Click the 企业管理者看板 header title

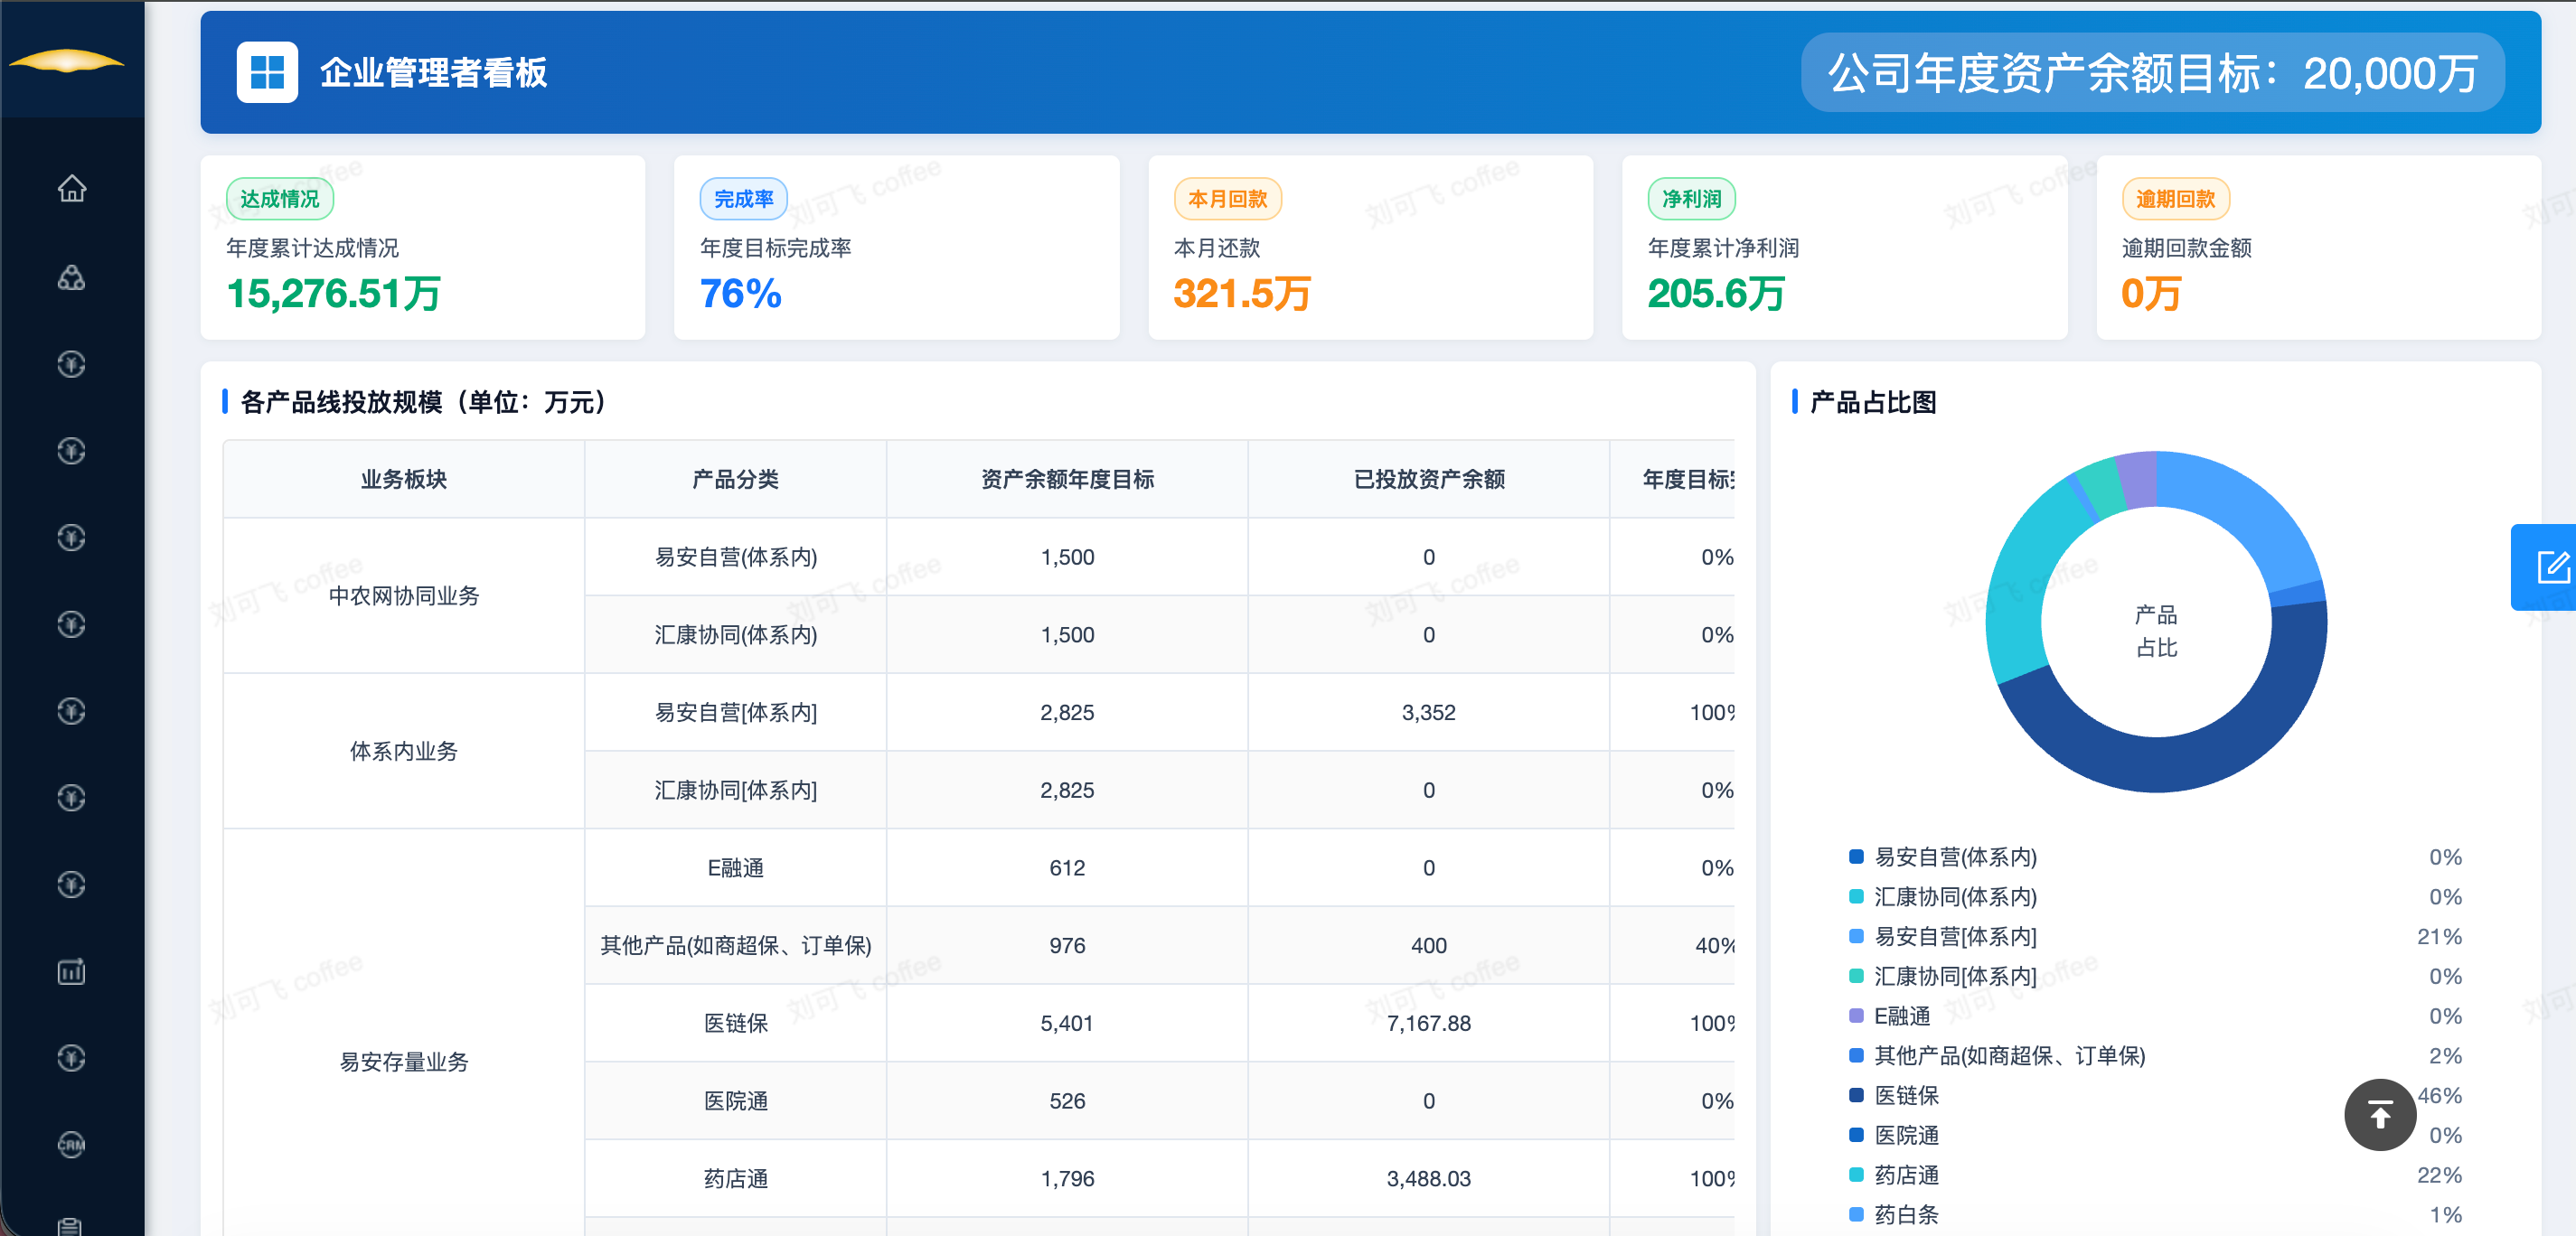pos(433,72)
